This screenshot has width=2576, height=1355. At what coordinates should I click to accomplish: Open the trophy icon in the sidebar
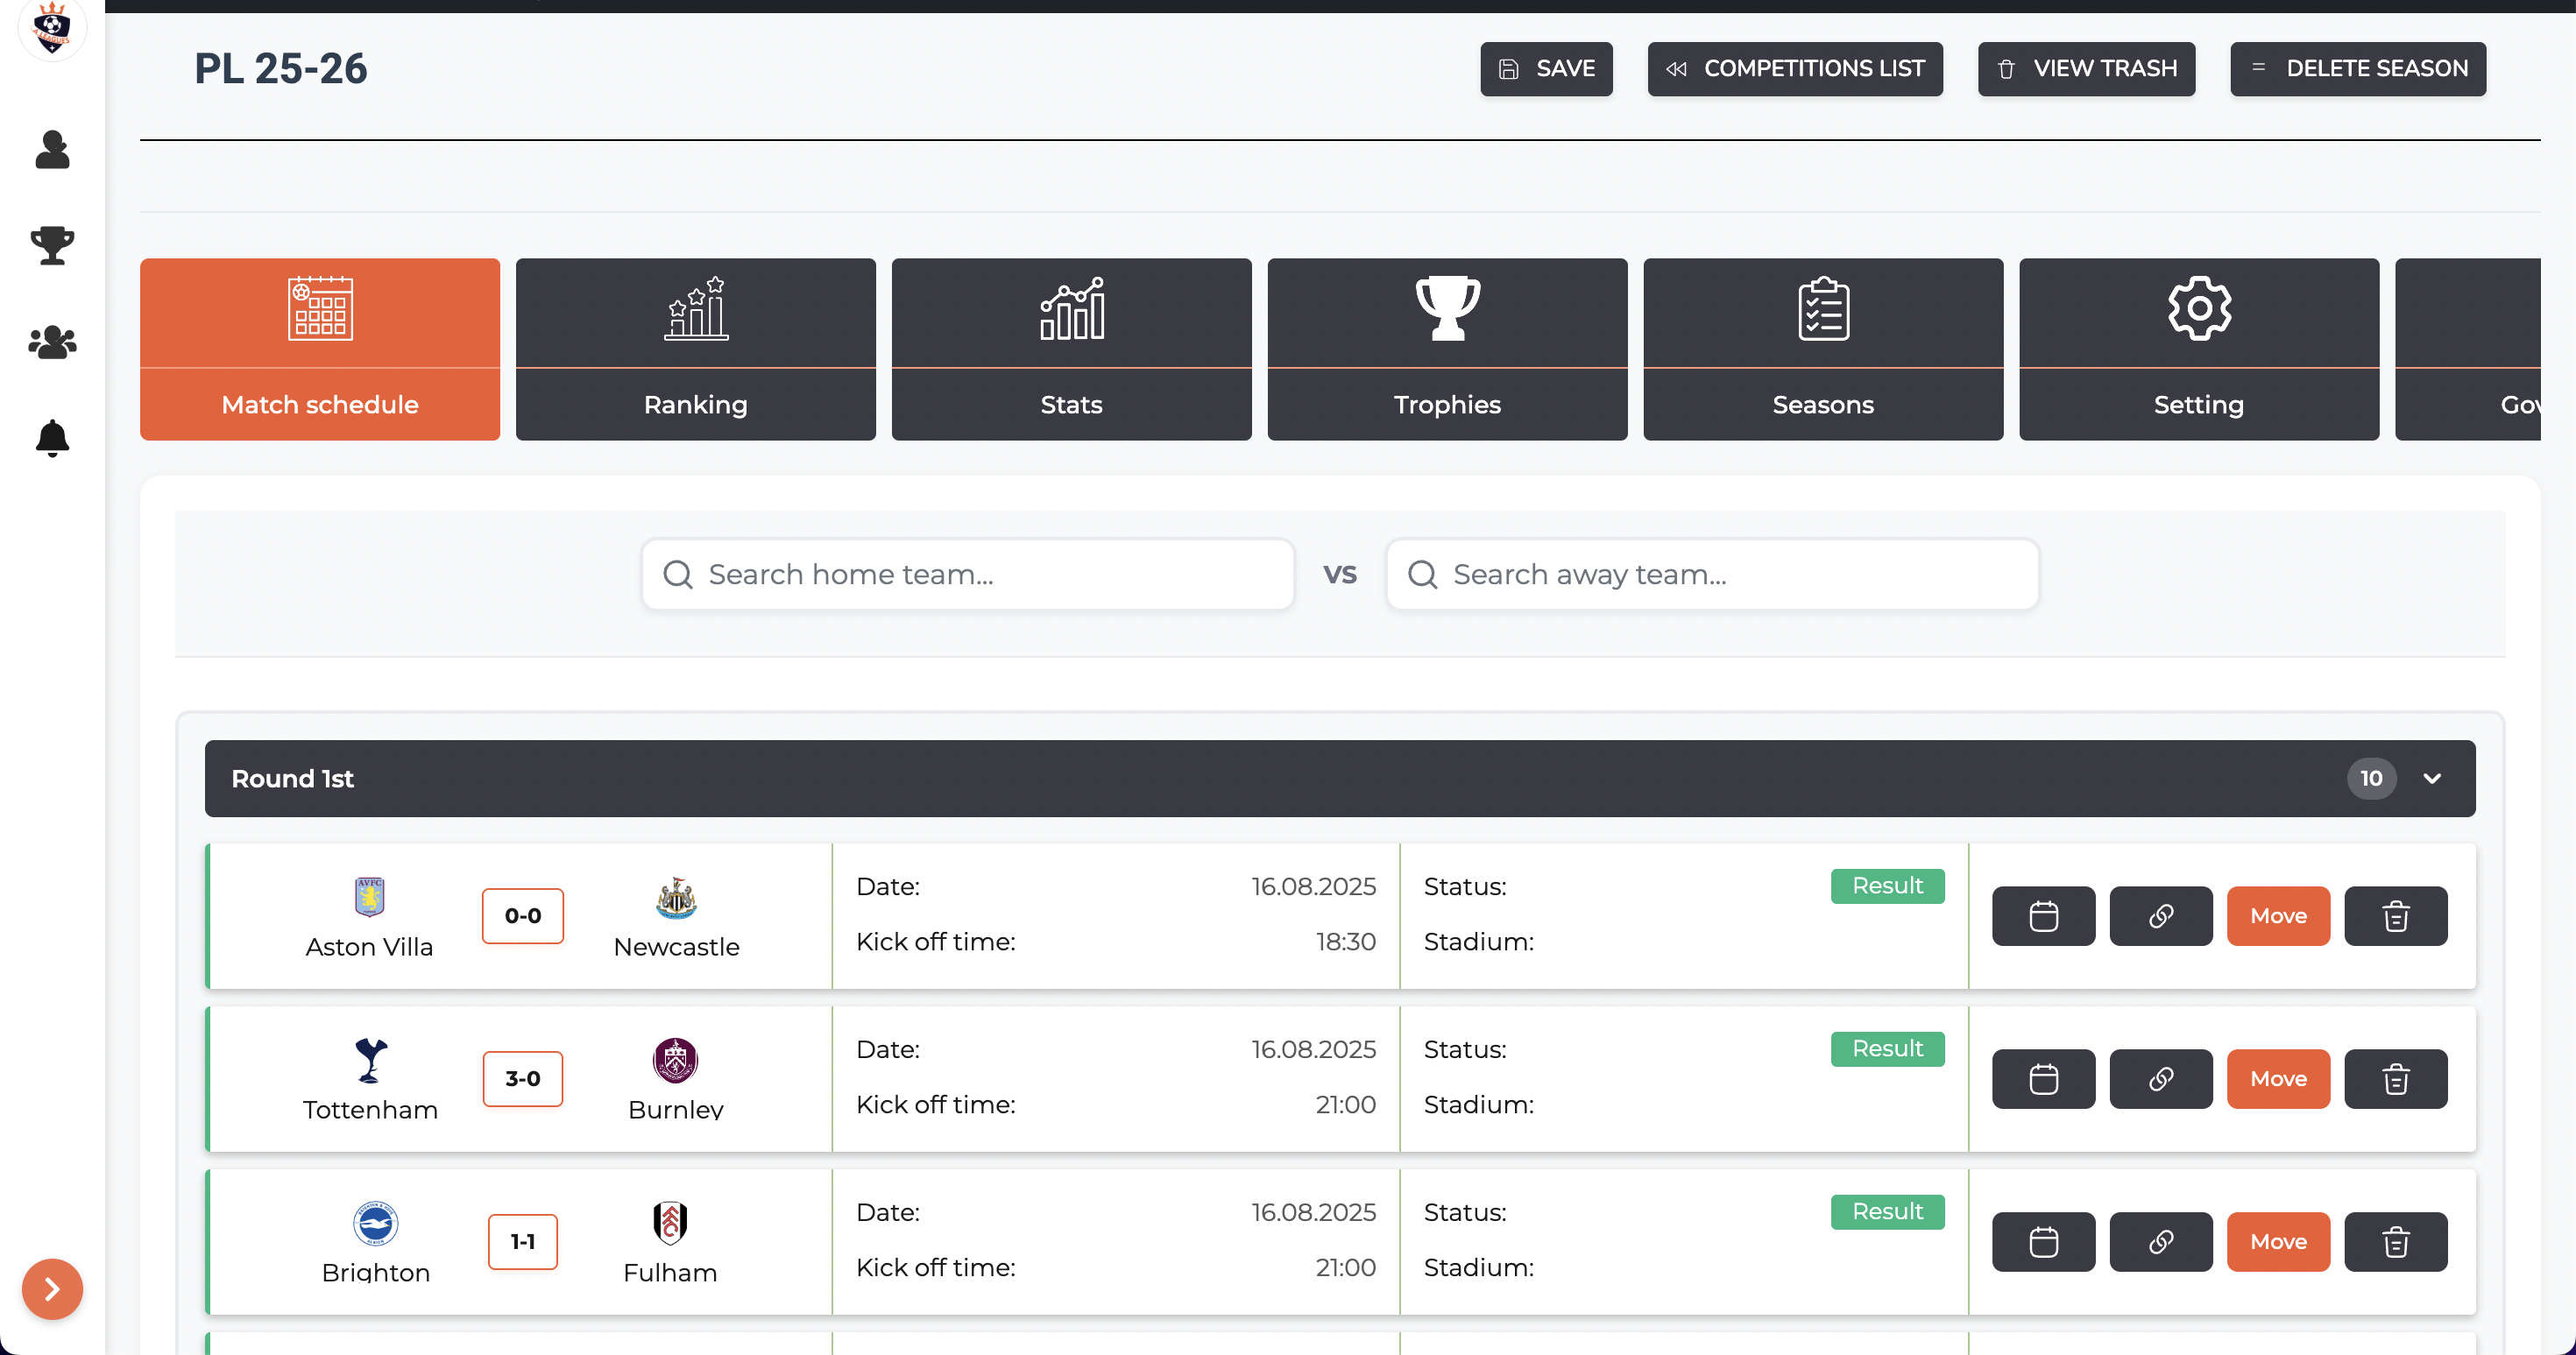click(x=52, y=245)
